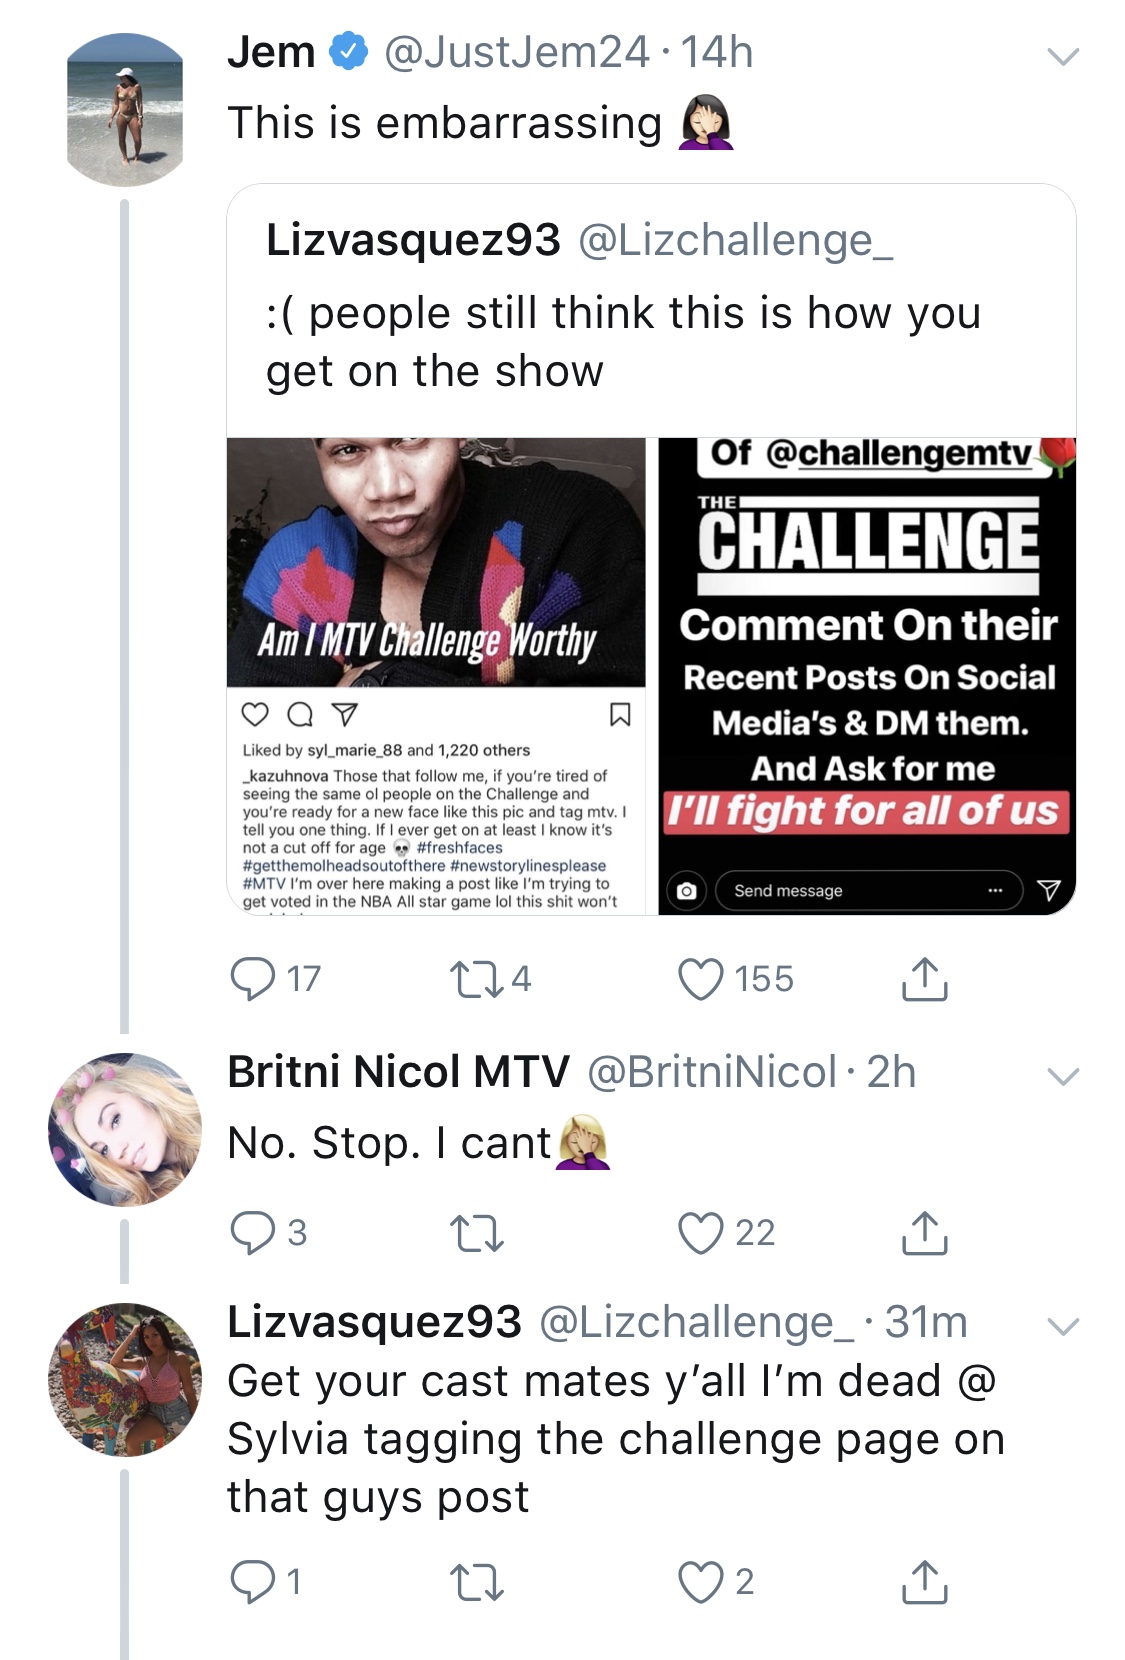Viewport: 1125px width, 1660px height.
Task: Open 'Am I MTV Challenge Worthy' image
Action: coord(436,676)
